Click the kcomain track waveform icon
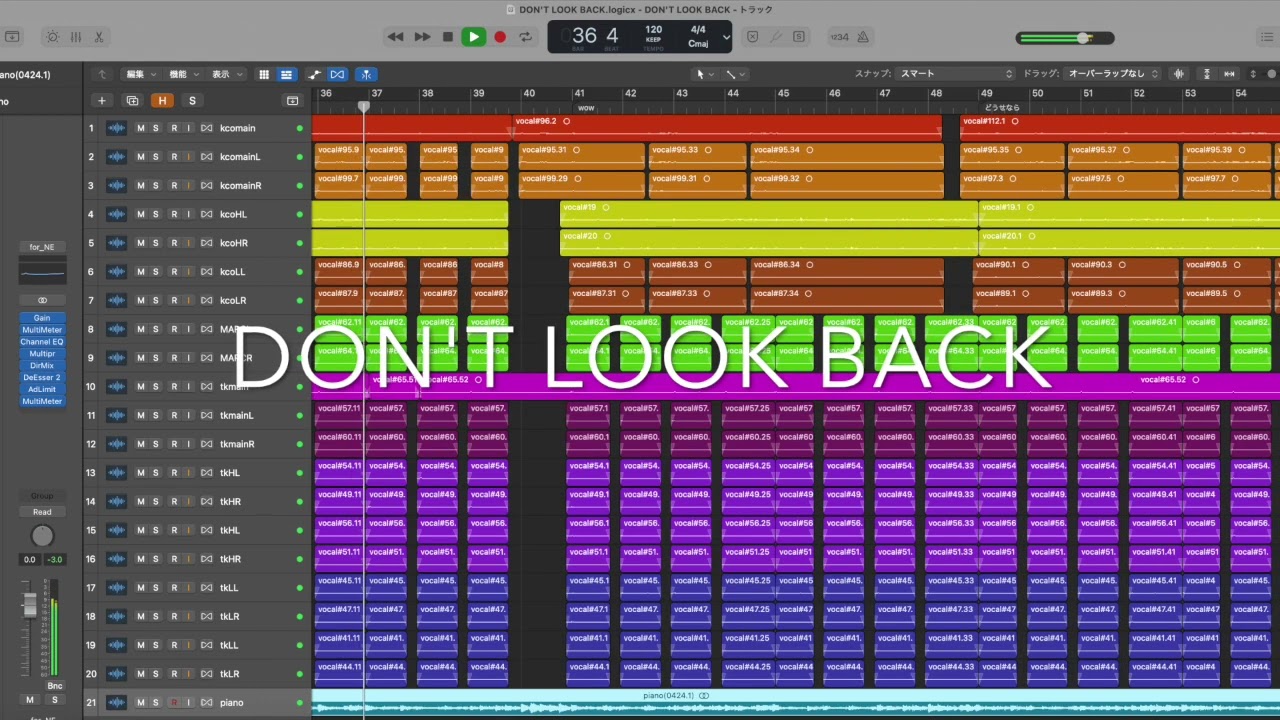Image resolution: width=1280 pixels, height=720 pixels. pos(117,128)
